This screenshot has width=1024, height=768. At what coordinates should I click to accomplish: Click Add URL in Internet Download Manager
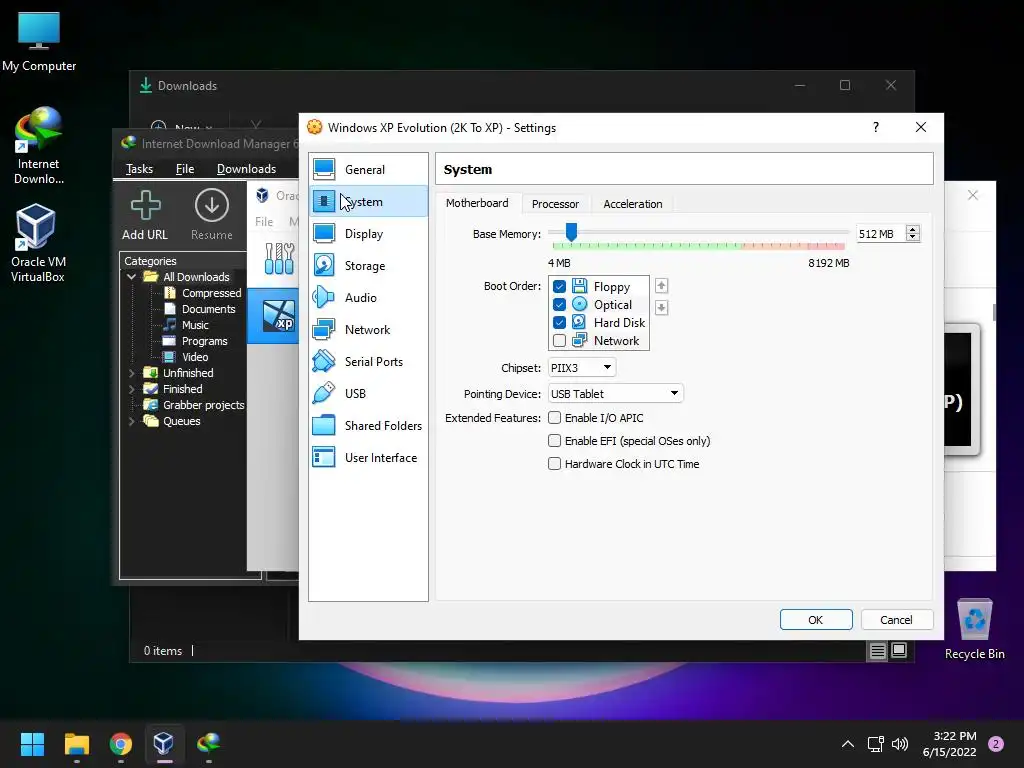(145, 216)
